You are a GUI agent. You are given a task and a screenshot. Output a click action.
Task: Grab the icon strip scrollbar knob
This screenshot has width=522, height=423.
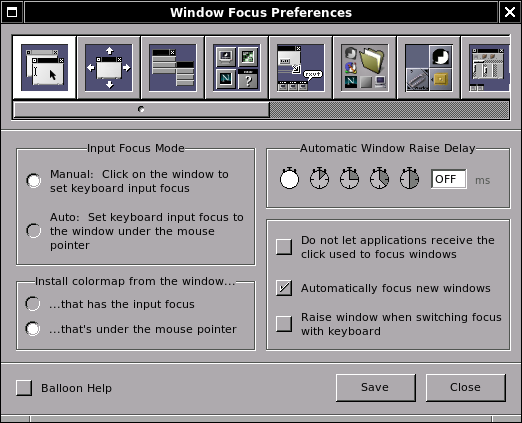point(141,109)
